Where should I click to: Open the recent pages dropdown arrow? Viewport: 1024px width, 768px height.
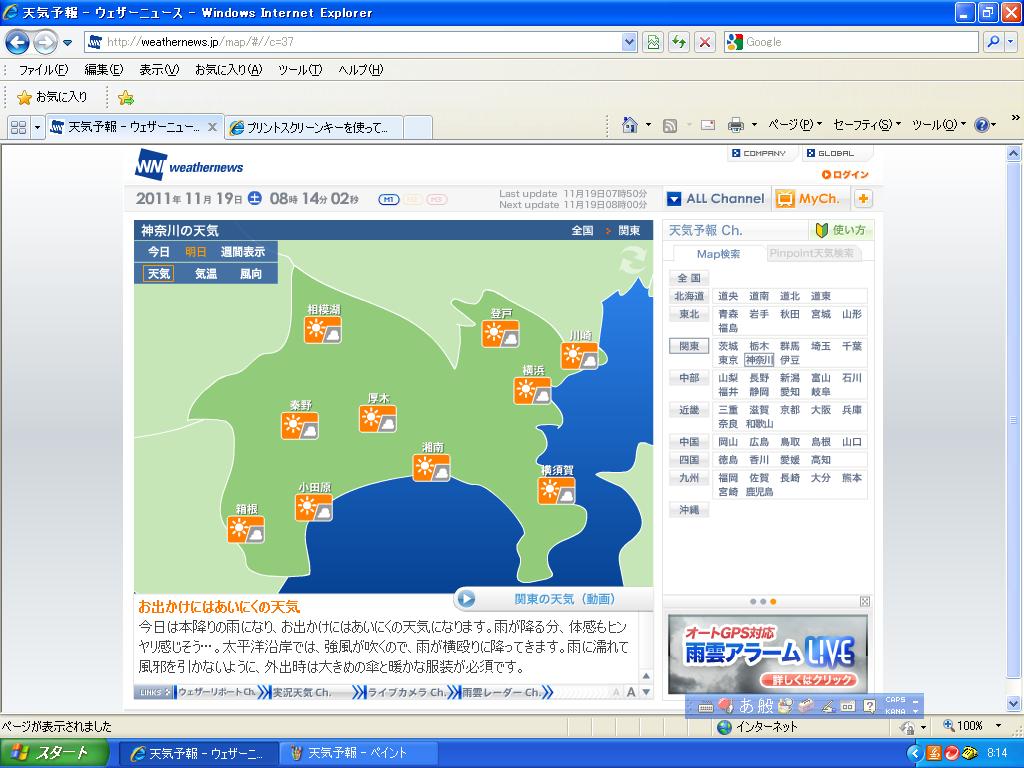pos(67,43)
